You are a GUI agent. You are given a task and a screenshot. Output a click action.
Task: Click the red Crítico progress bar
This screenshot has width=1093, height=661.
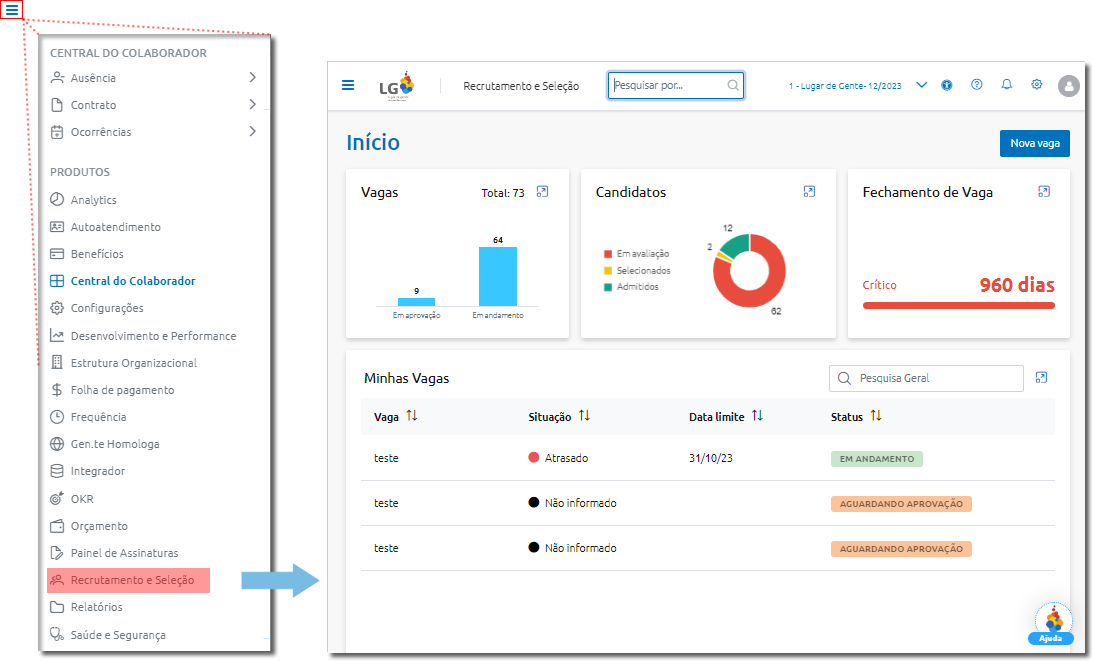pos(958,305)
